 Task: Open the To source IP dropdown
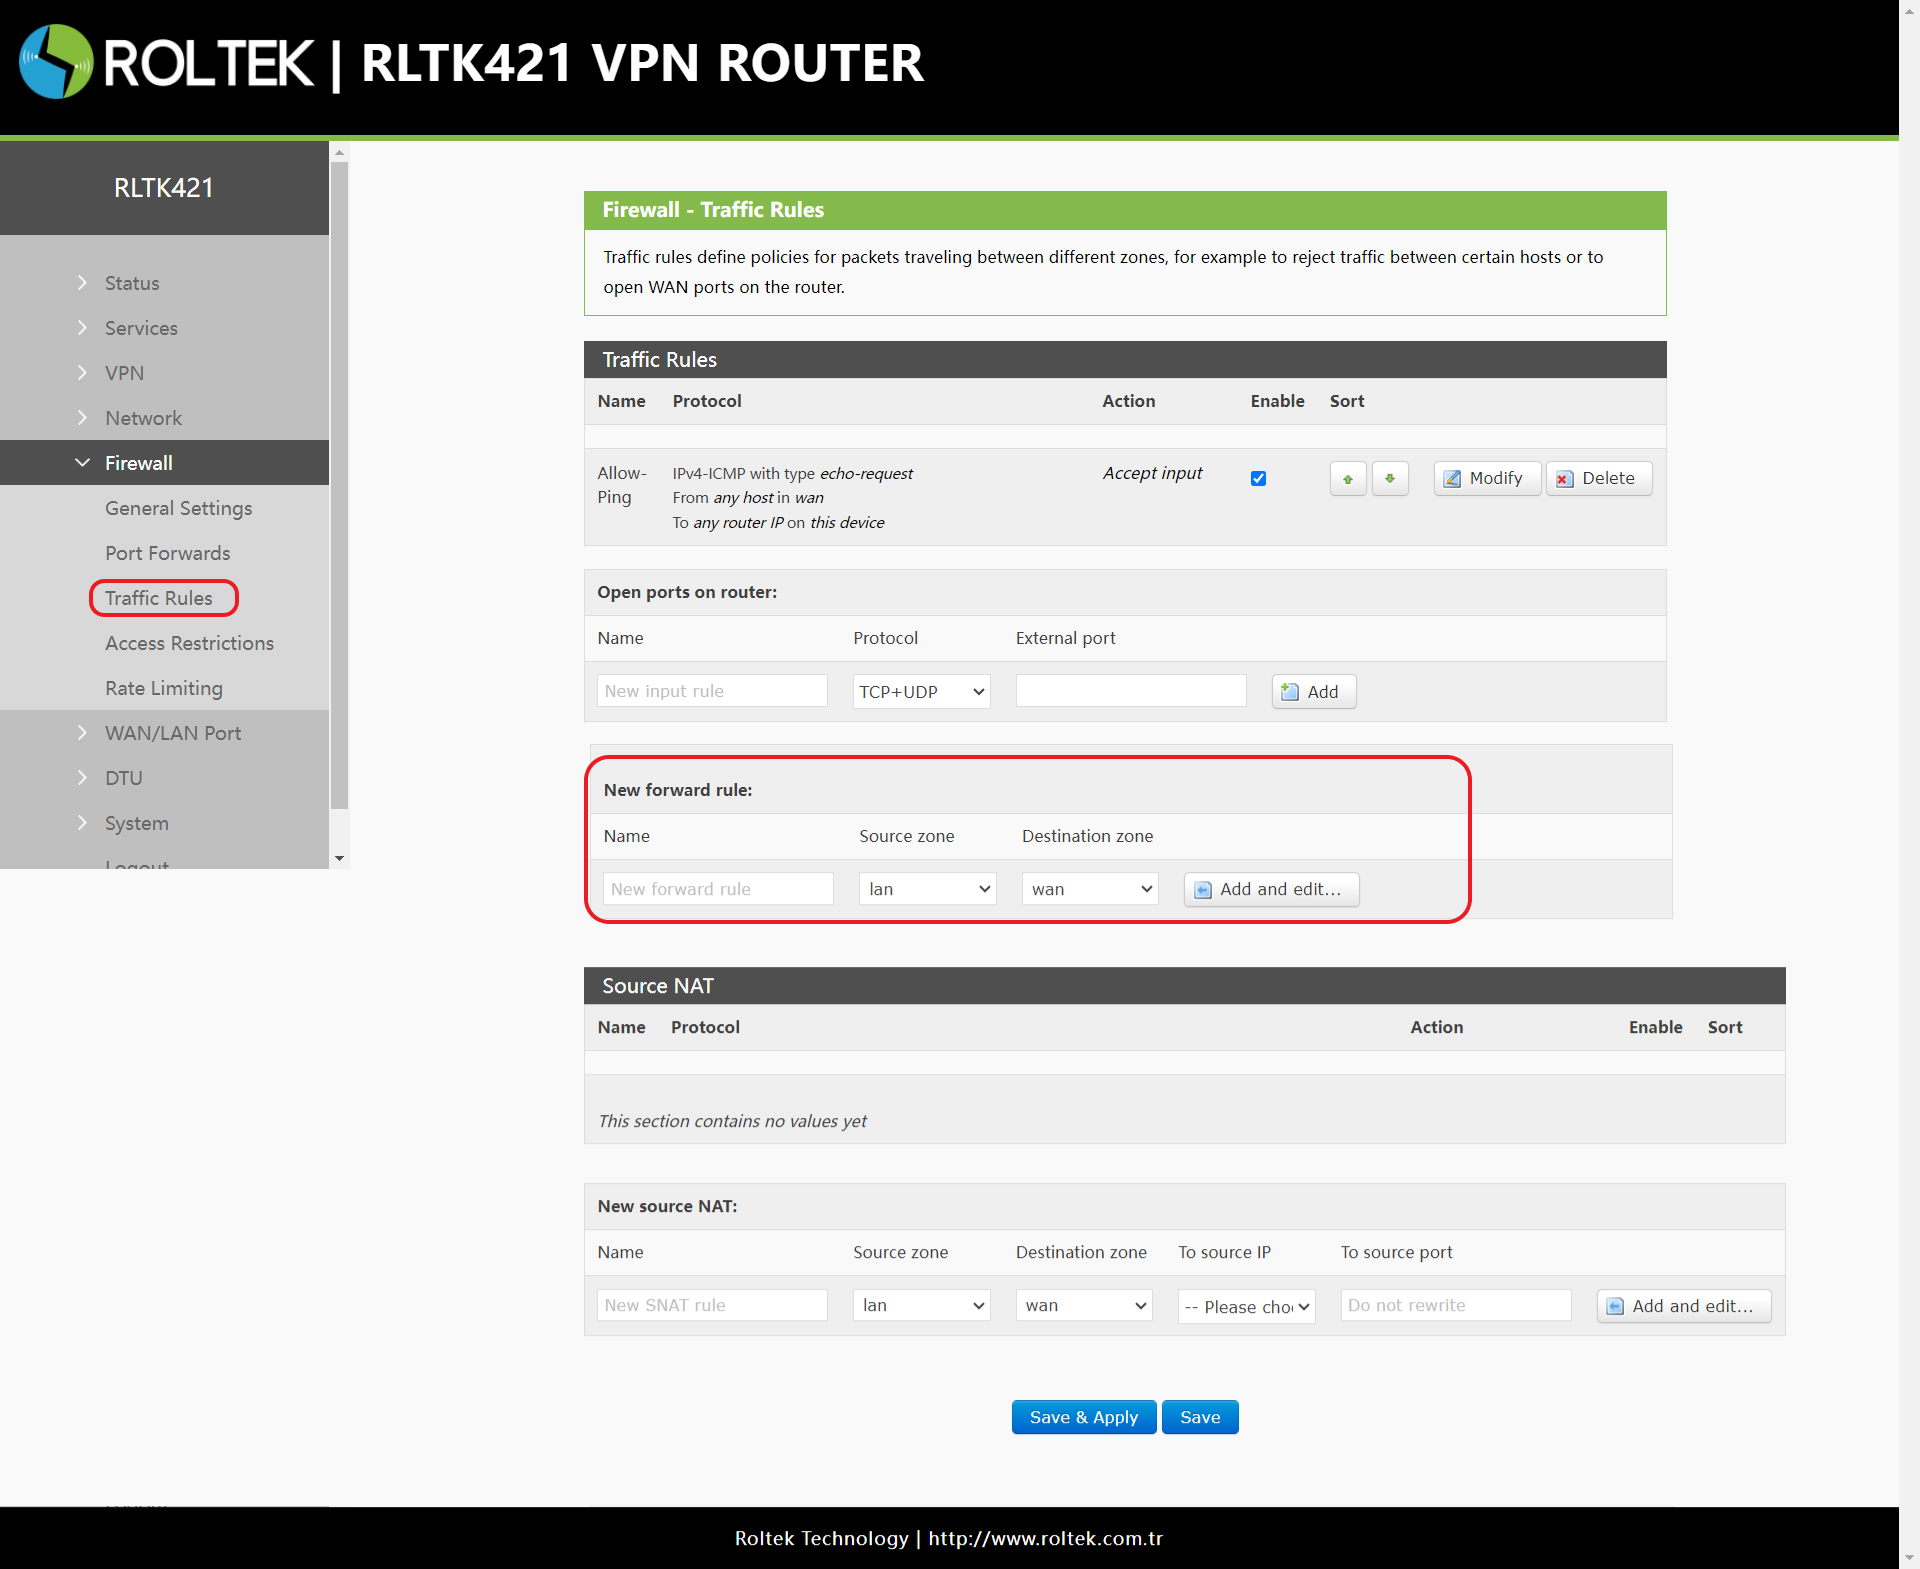(x=1245, y=1307)
